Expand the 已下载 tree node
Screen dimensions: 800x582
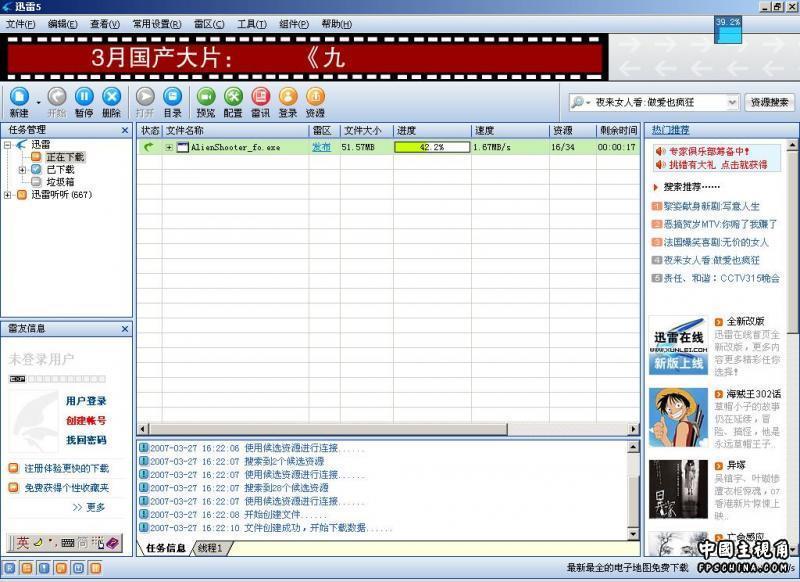tap(22, 170)
